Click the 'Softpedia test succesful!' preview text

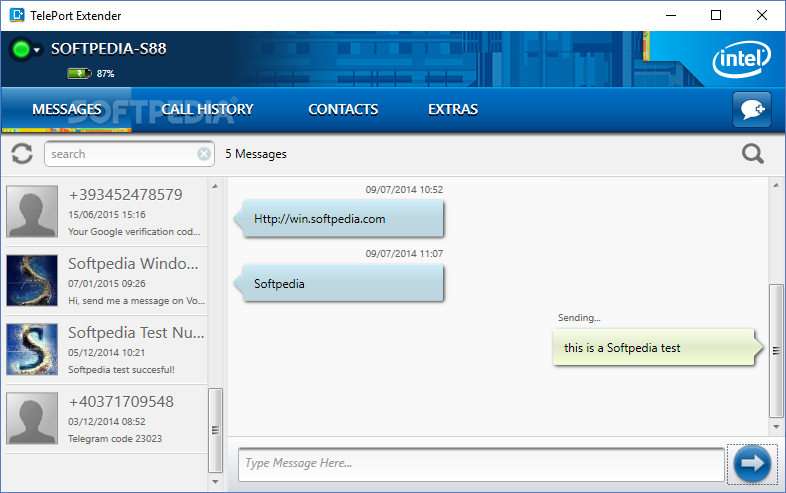121,370
